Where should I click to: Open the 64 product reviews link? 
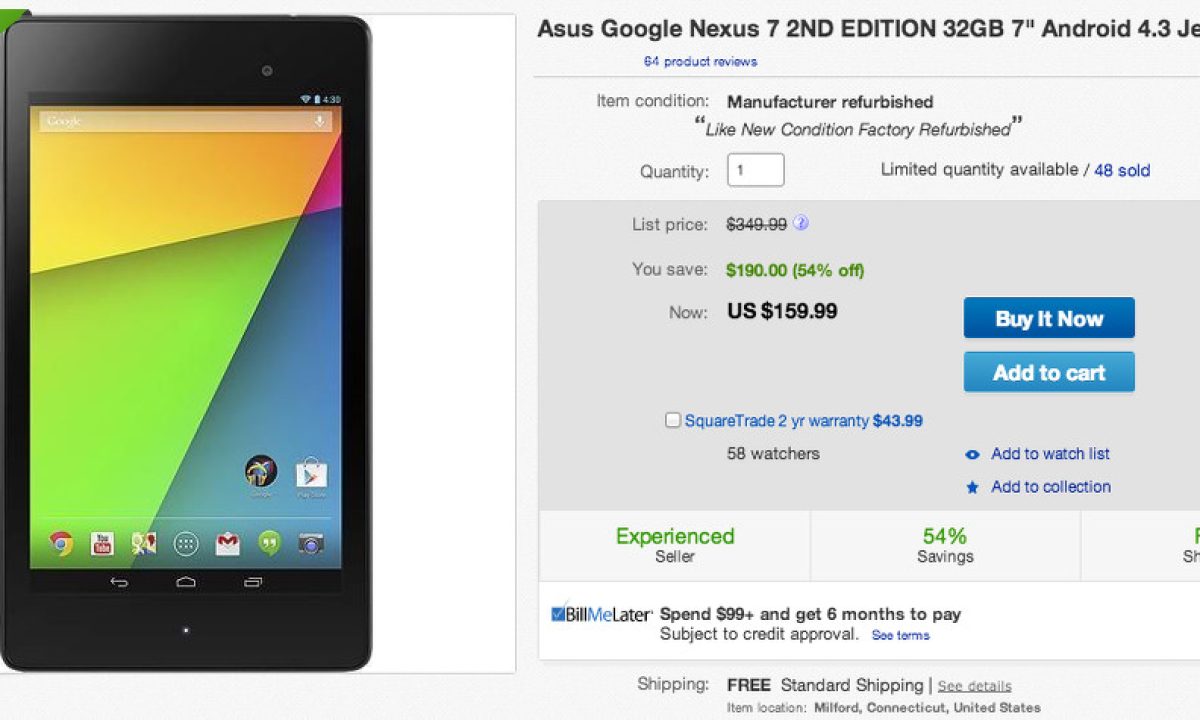pyautogui.click(x=700, y=62)
